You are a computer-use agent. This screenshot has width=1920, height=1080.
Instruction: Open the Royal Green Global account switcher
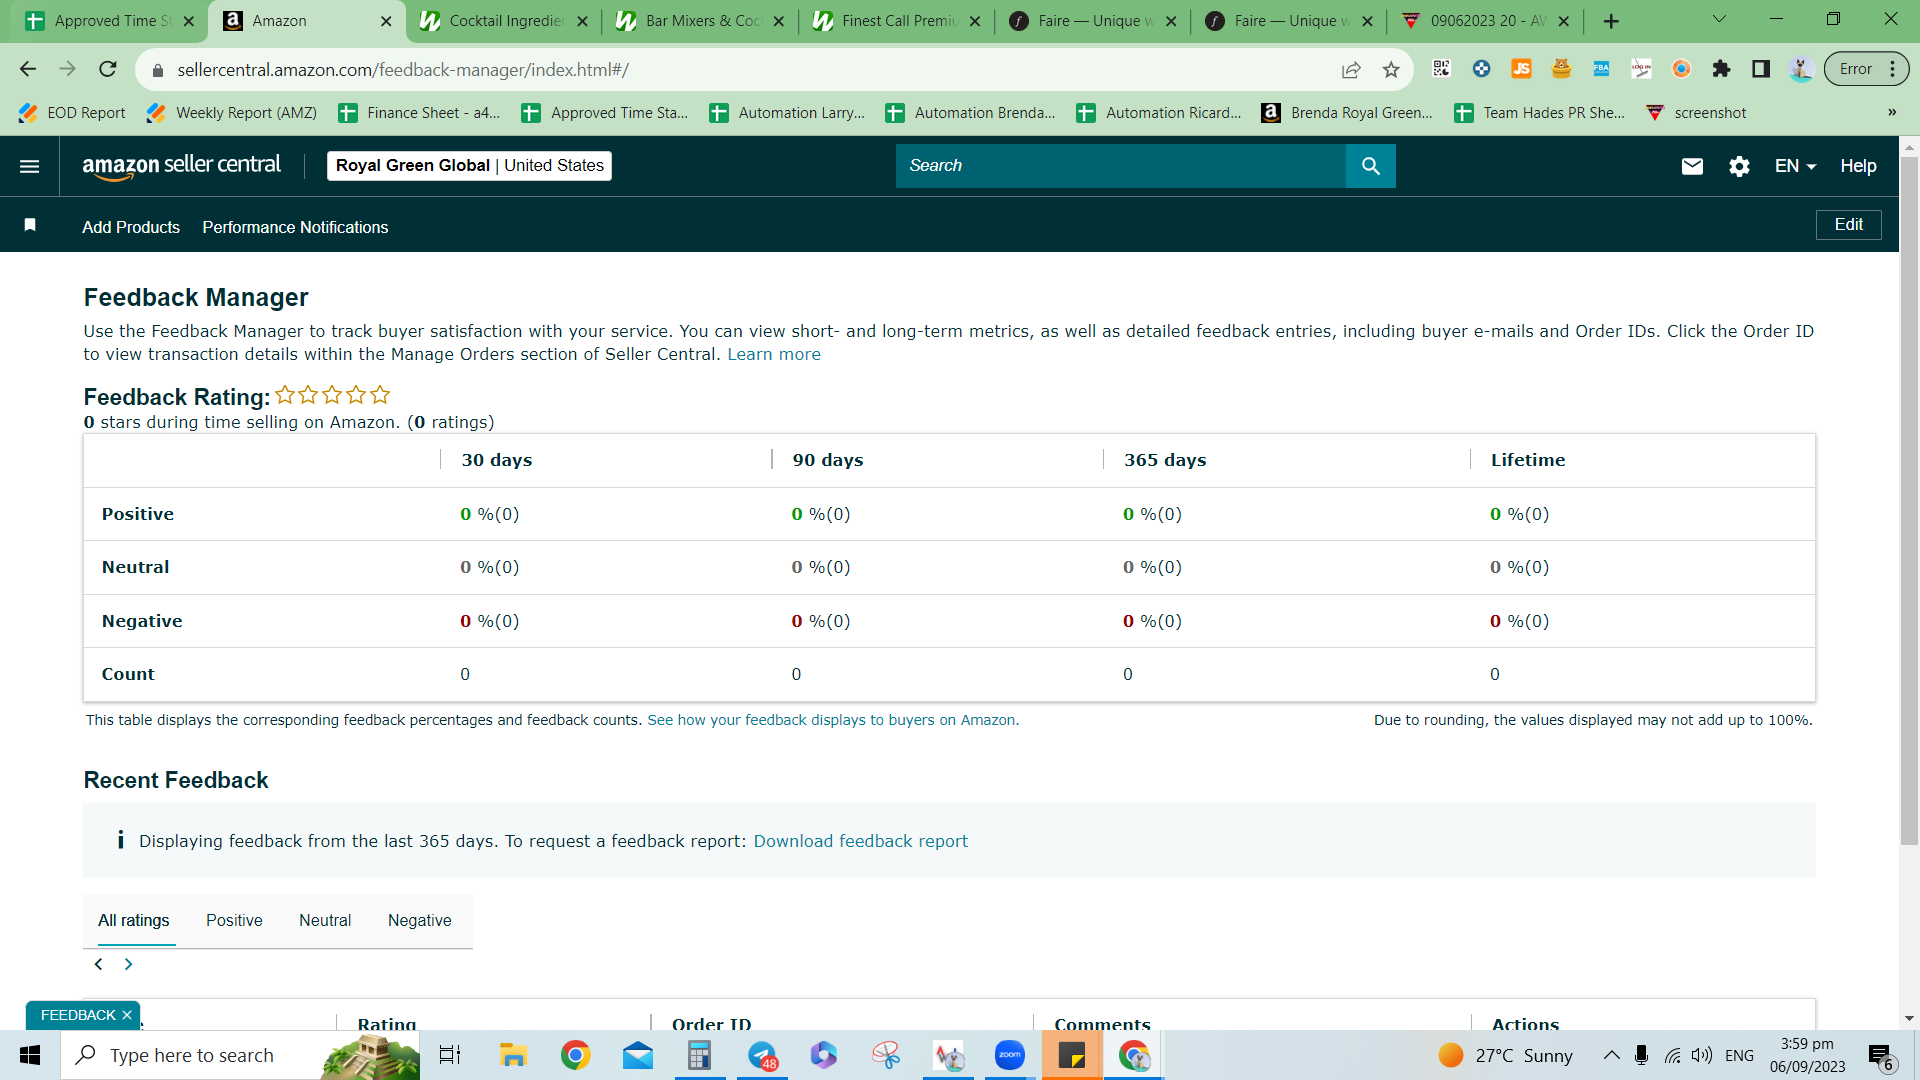469,166
